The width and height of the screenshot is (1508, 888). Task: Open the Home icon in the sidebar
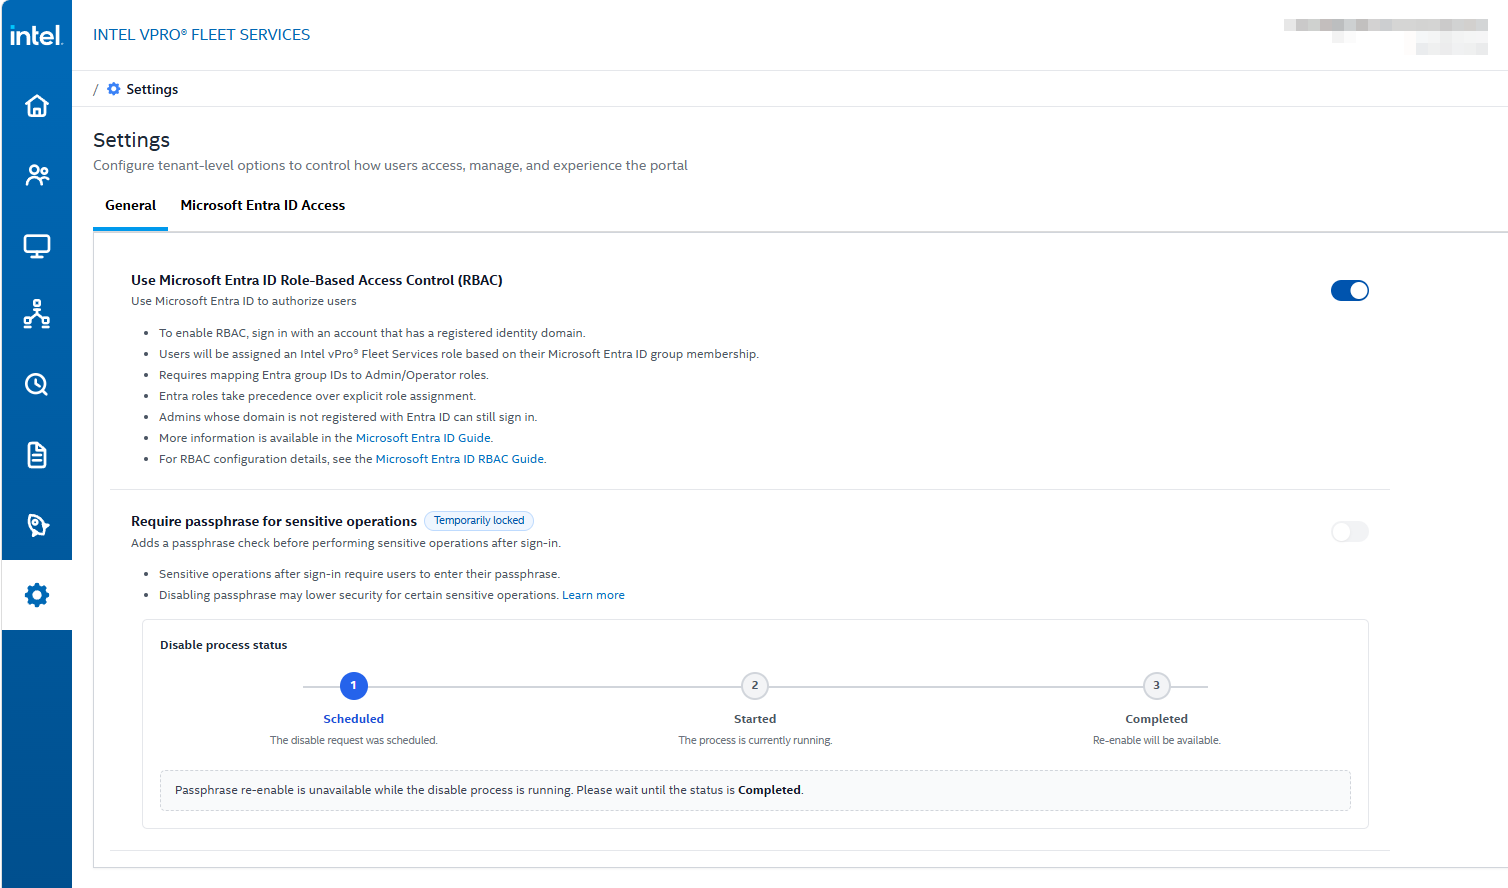click(x=37, y=105)
